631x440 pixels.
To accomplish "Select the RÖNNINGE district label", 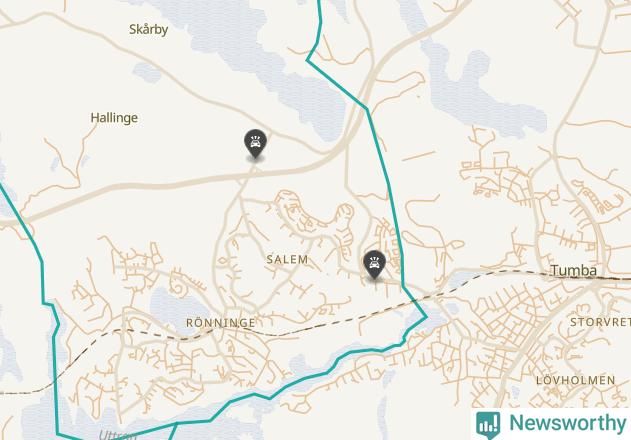I will point(221,323).
